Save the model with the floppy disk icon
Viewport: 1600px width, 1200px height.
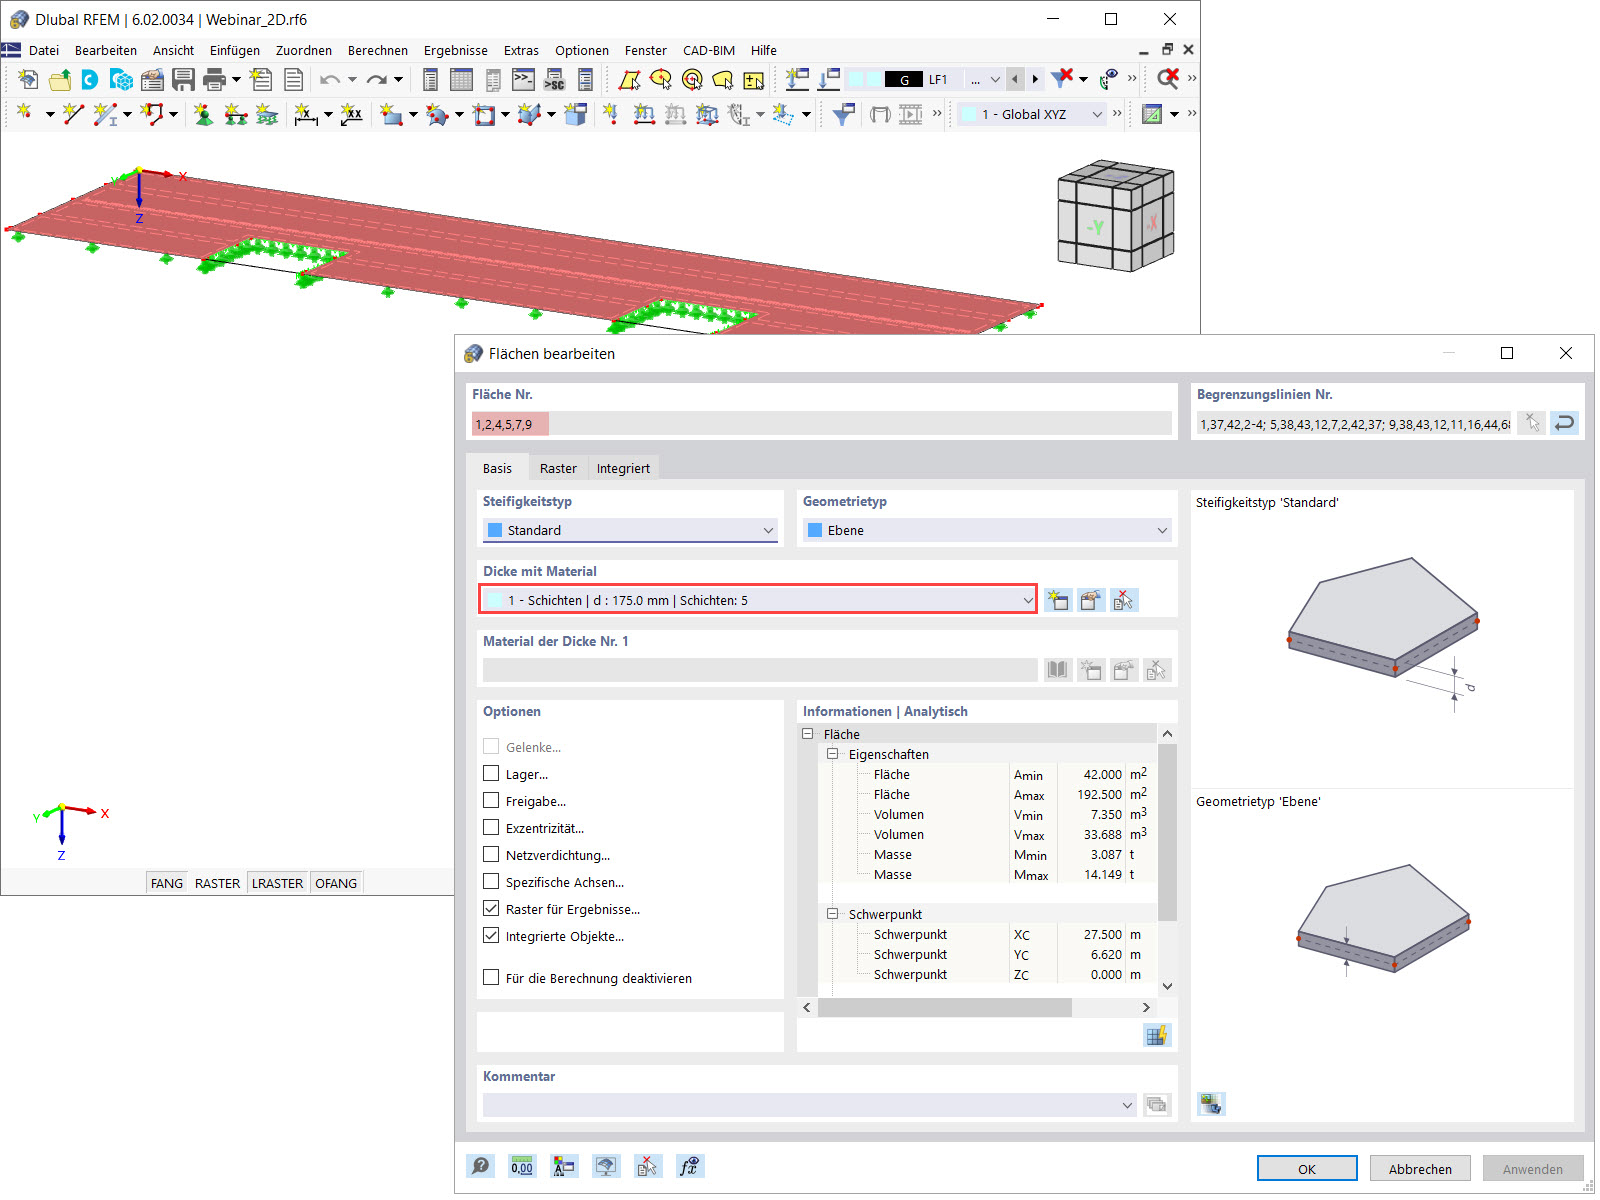click(183, 79)
